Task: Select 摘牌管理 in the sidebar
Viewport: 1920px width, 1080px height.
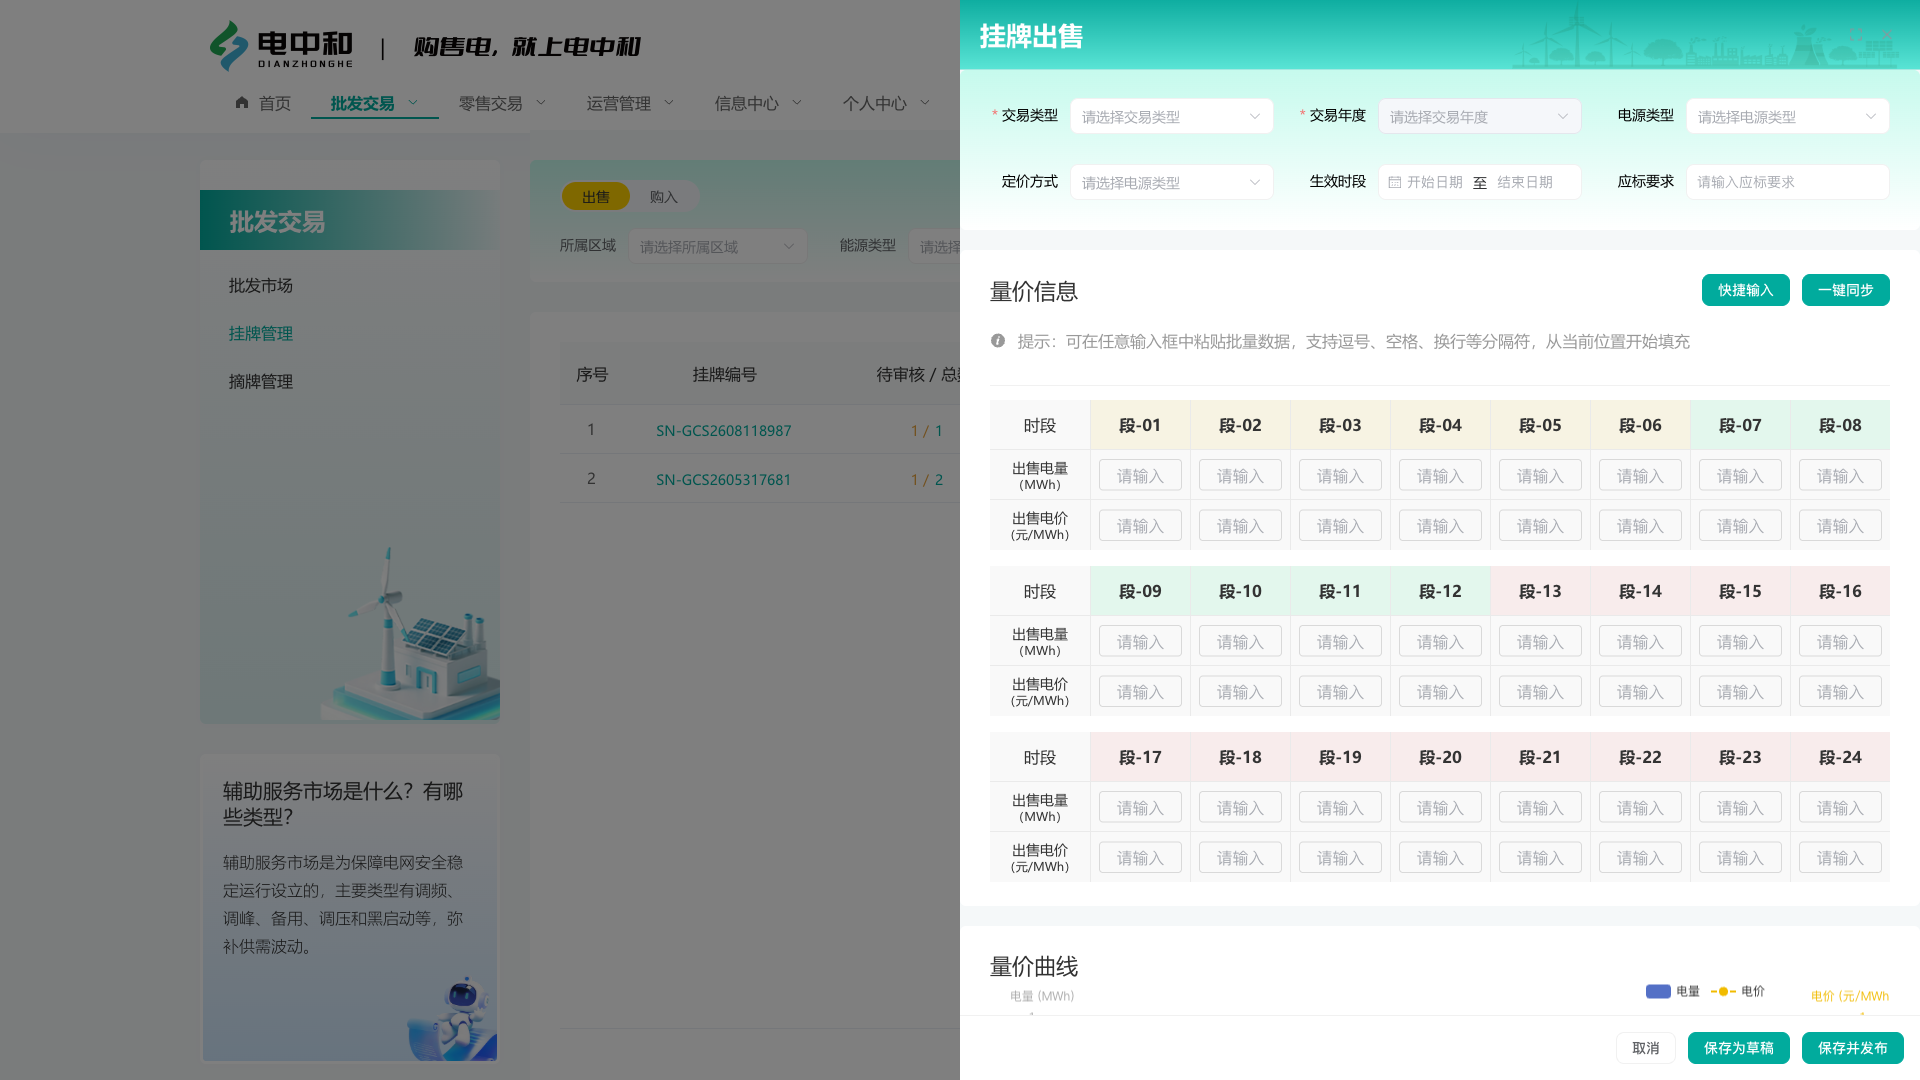Action: [261, 382]
